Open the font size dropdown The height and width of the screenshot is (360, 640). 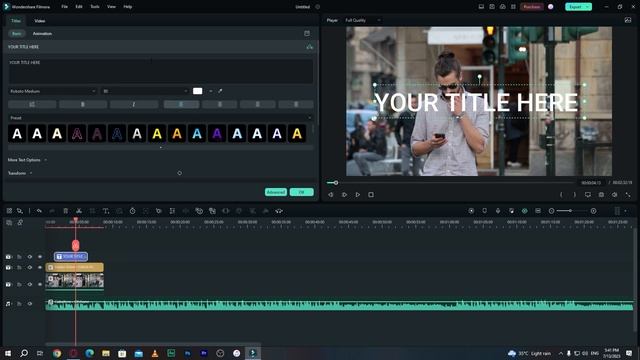pos(145,91)
